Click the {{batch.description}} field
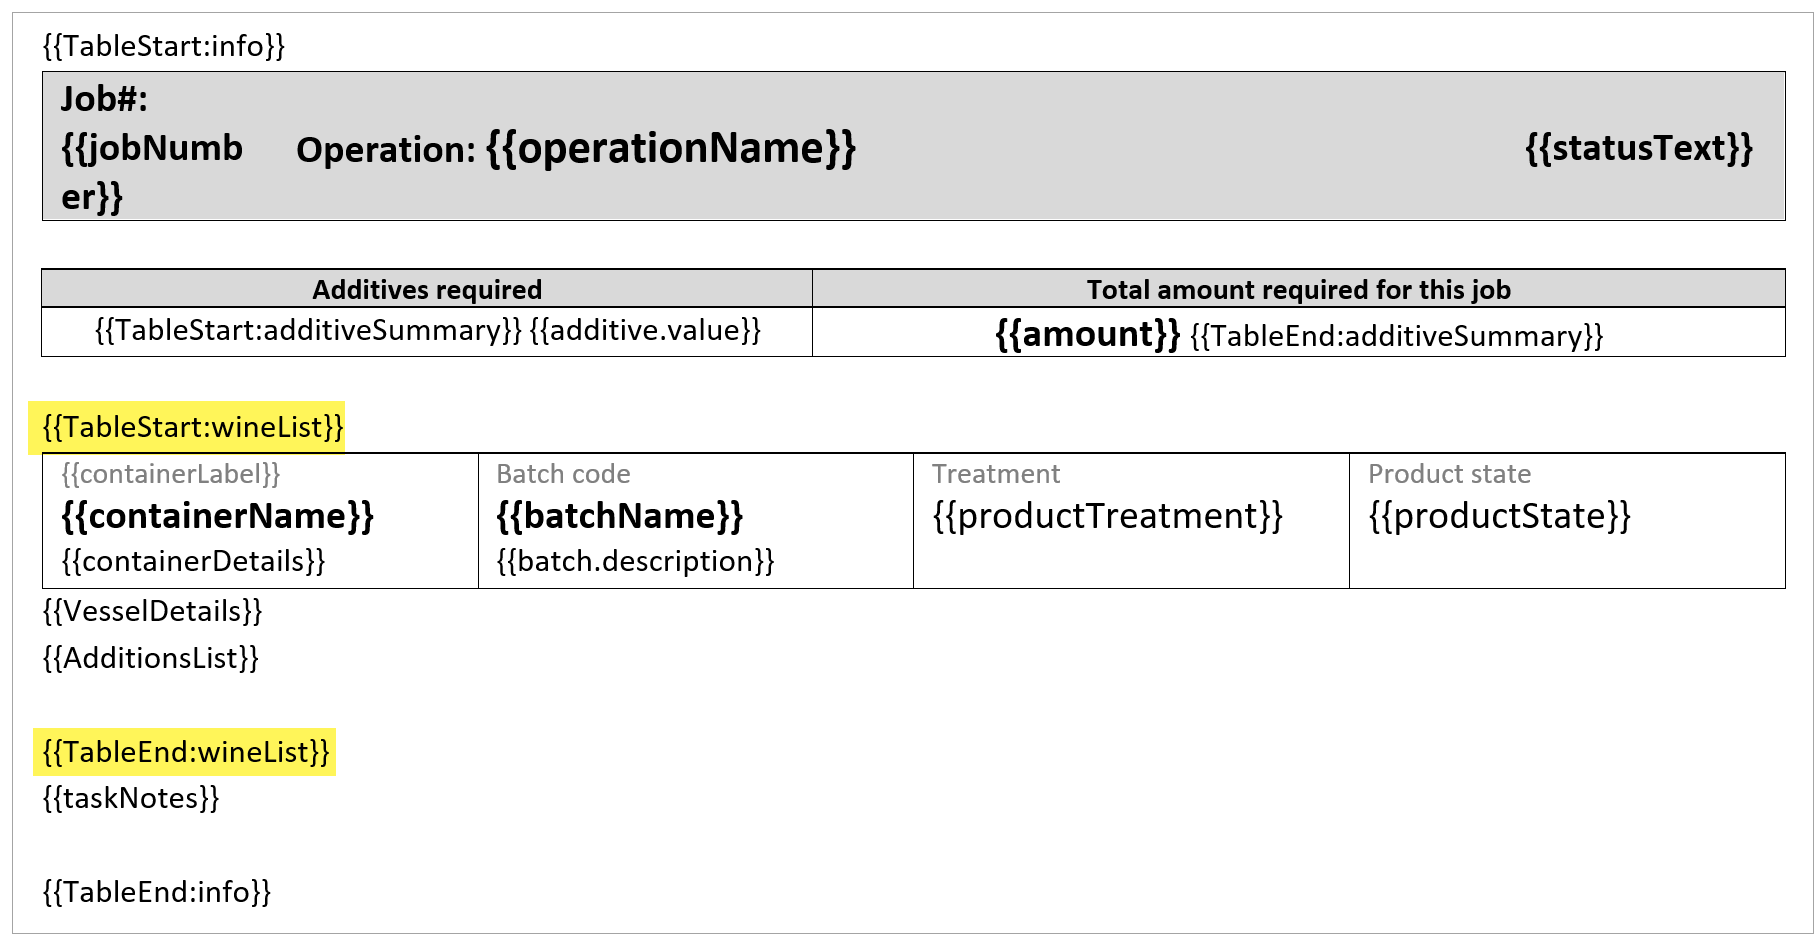1816x948 pixels. [x=635, y=561]
